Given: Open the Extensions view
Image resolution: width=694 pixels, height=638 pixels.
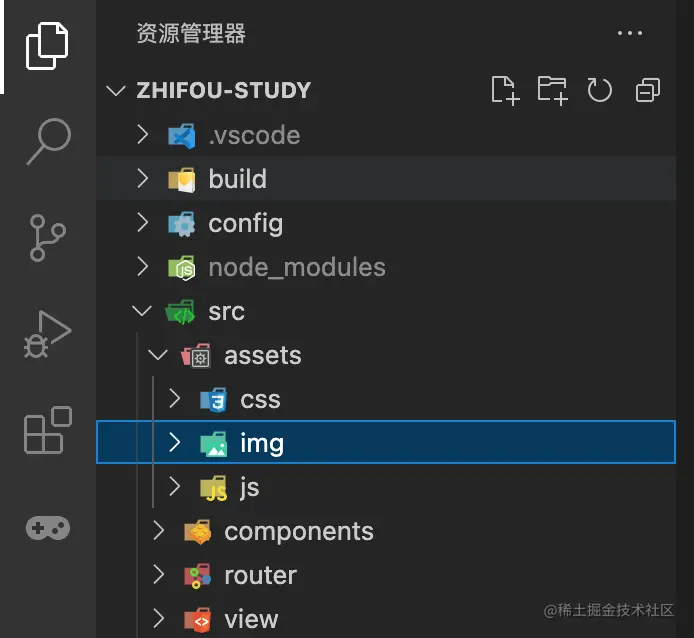Looking at the screenshot, I should click(x=48, y=430).
